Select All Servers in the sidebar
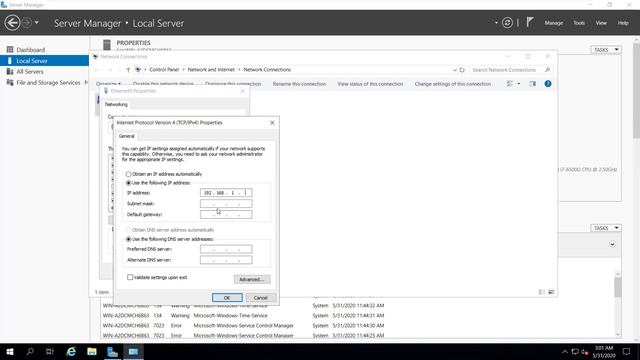640x360 pixels. 30,72
